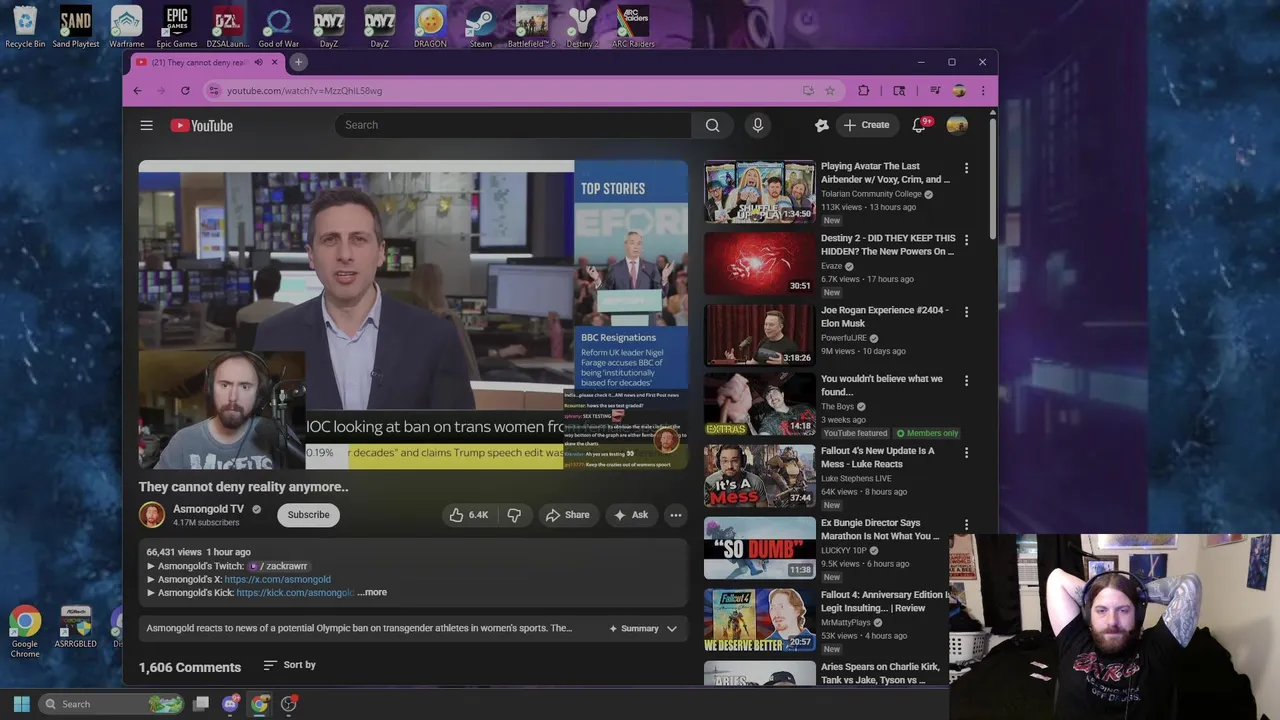Share the video
The width and height of the screenshot is (1280, 720).
pos(567,515)
